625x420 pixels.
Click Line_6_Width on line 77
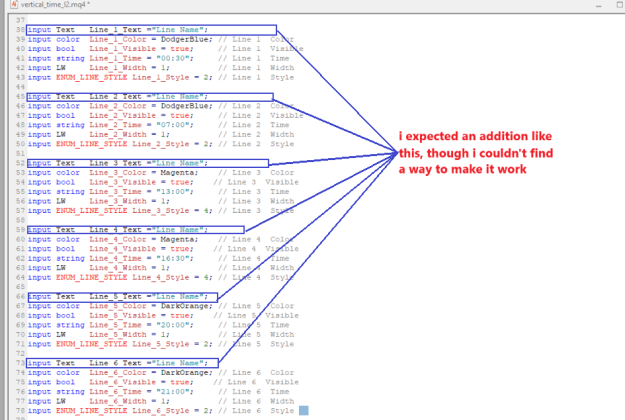click(118, 401)
